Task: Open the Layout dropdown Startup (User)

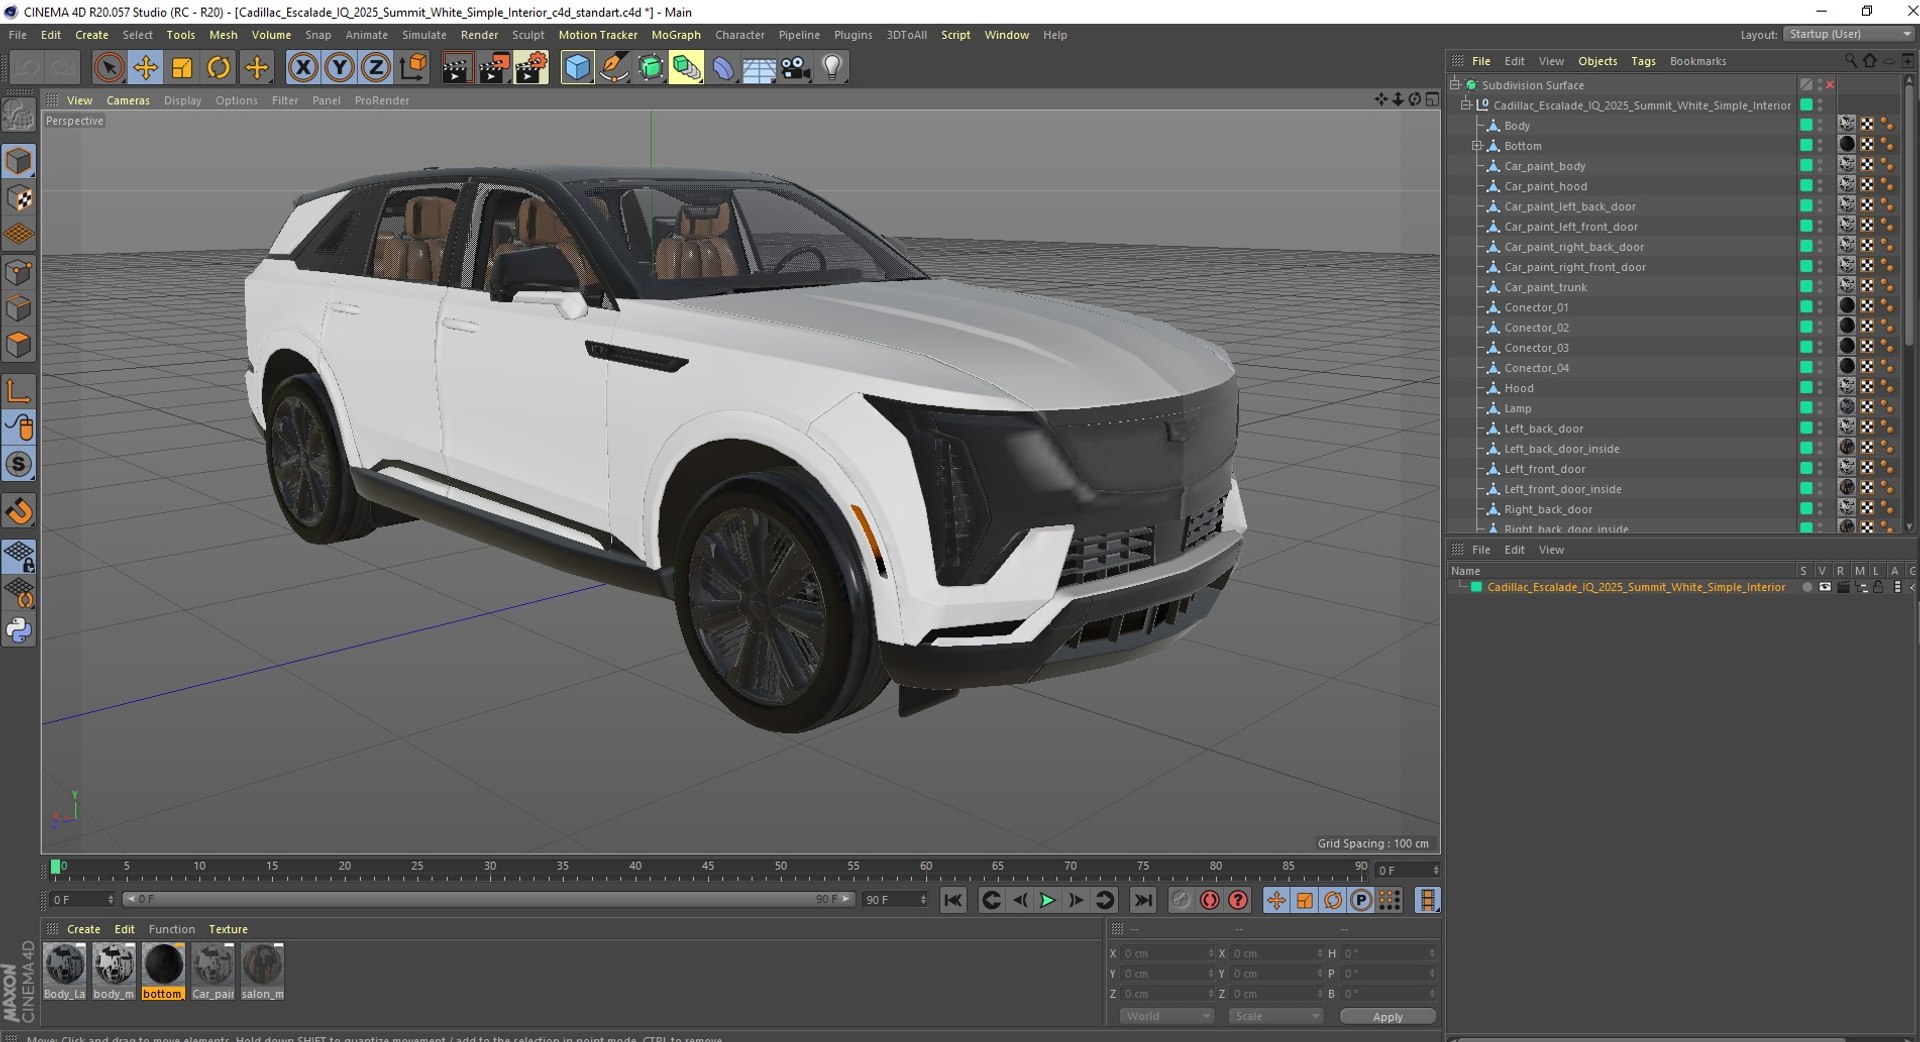Action: point(1848,34)
